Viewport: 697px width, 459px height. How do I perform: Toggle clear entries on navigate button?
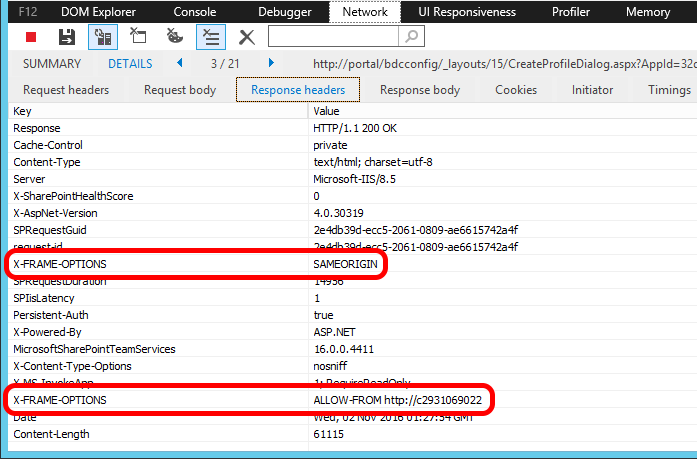[210, 37]
